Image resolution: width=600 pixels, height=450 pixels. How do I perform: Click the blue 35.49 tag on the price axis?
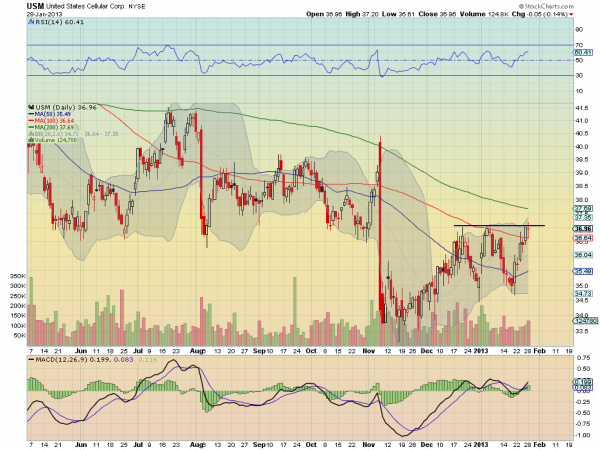point(583,271)
